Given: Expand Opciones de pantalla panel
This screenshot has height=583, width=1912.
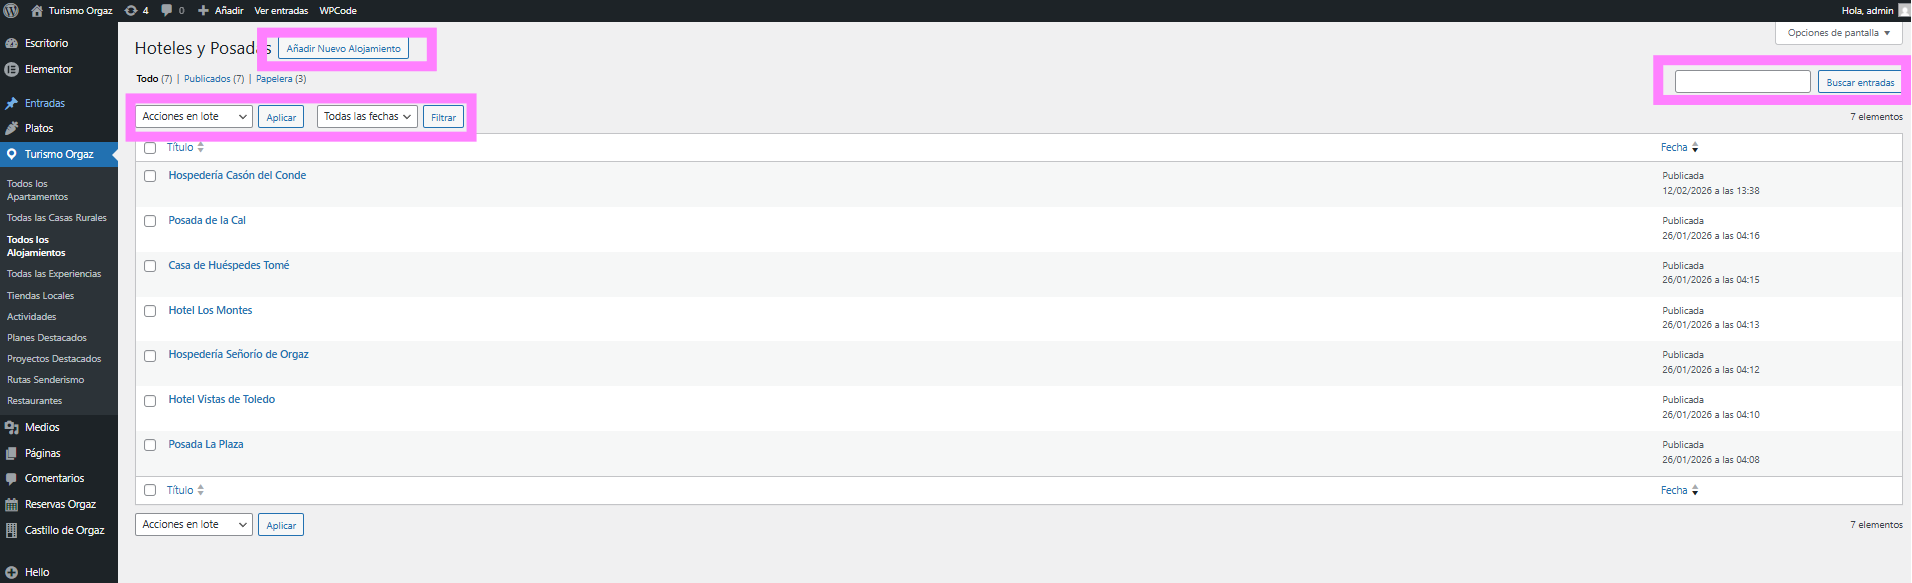Looking at the screenshot, I should tap(1838, 33).
